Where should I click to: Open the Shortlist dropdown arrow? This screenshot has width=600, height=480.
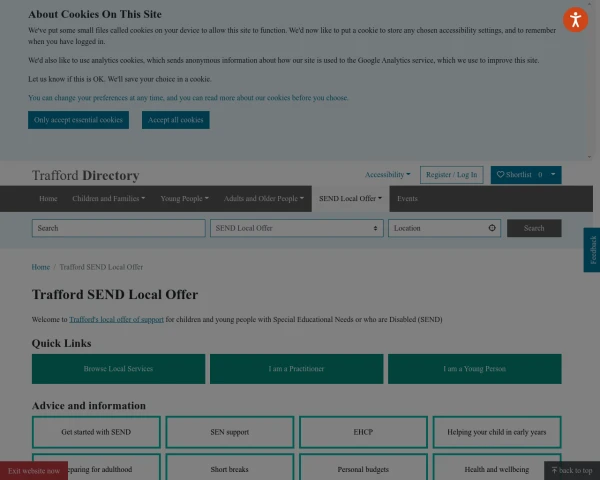pyautogui.click(x=553, y=175)
